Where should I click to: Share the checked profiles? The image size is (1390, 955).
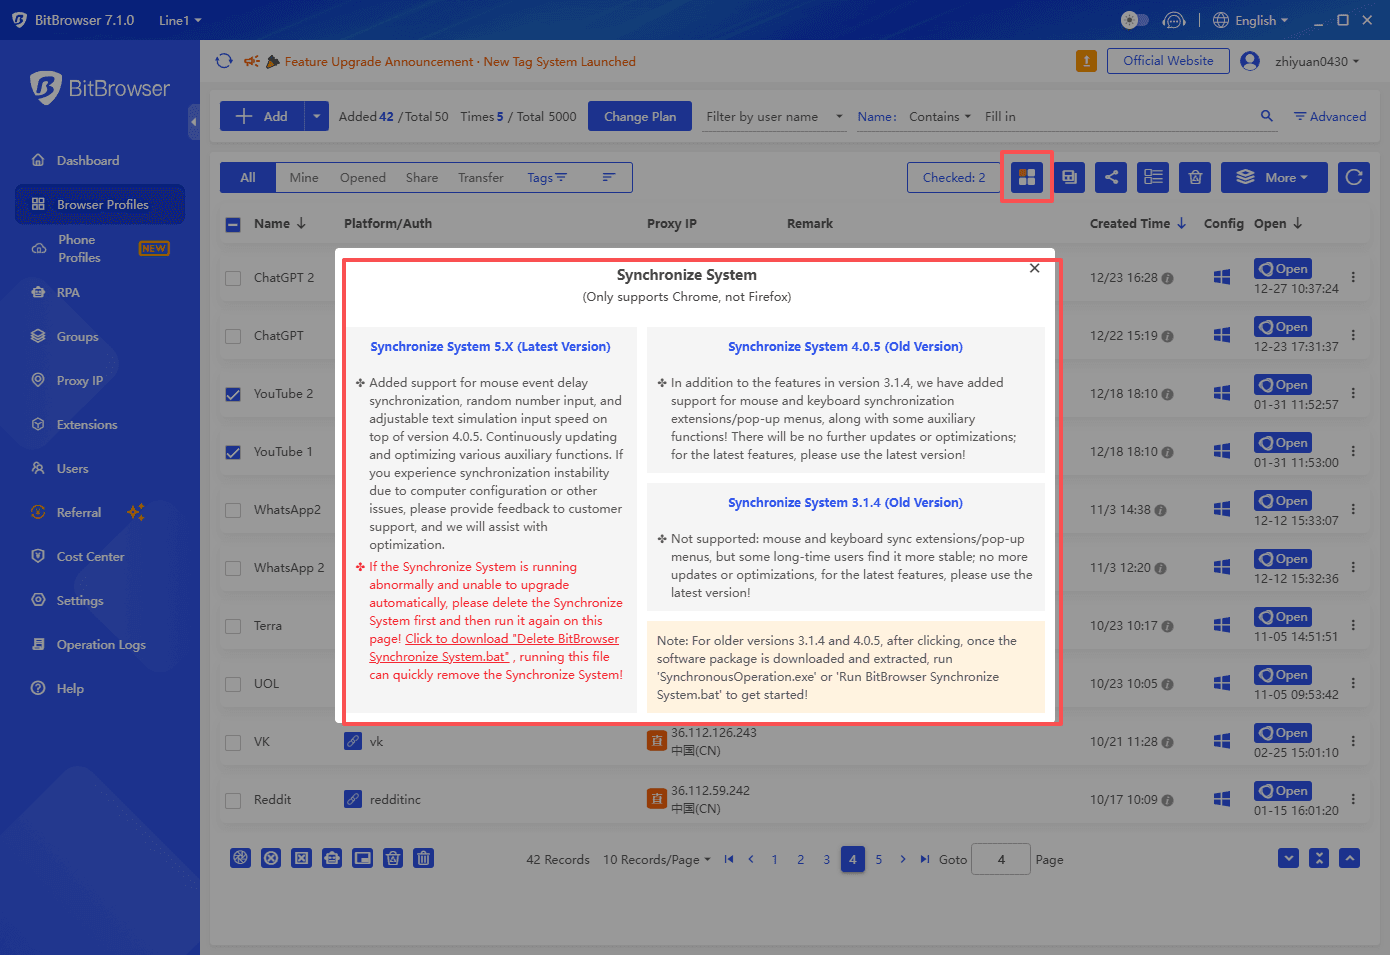click(1111, 177)
